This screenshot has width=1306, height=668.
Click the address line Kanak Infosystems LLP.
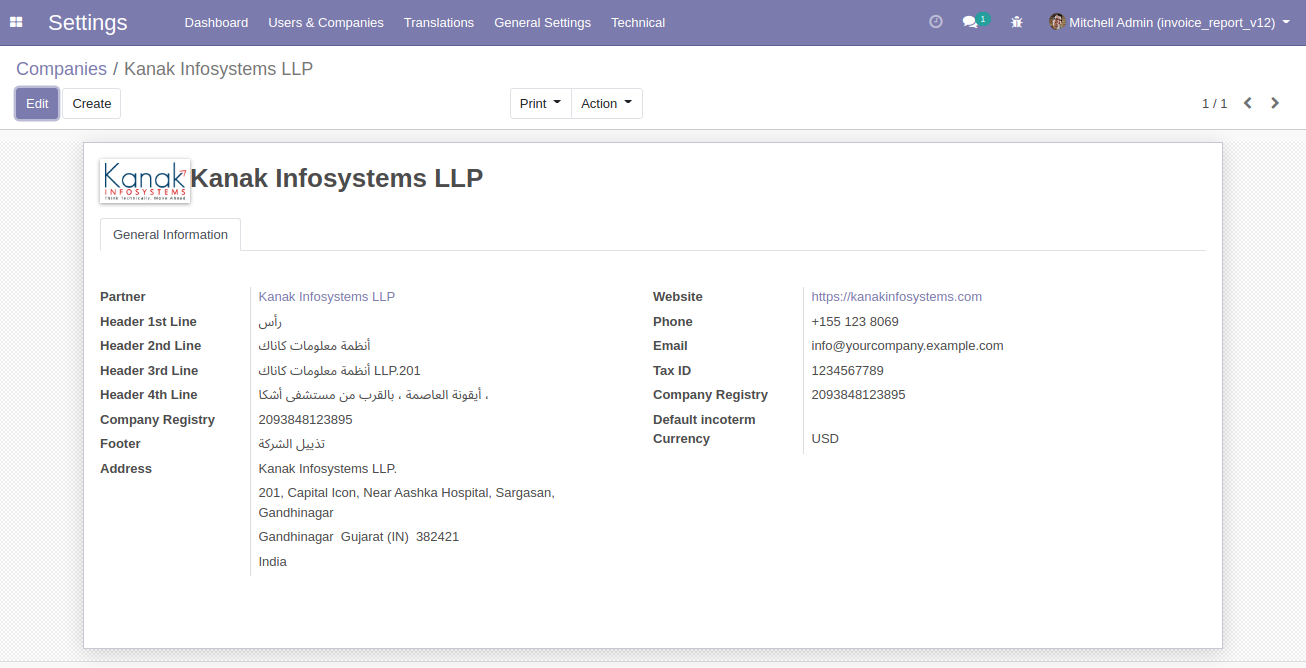(x=328, y=469)
